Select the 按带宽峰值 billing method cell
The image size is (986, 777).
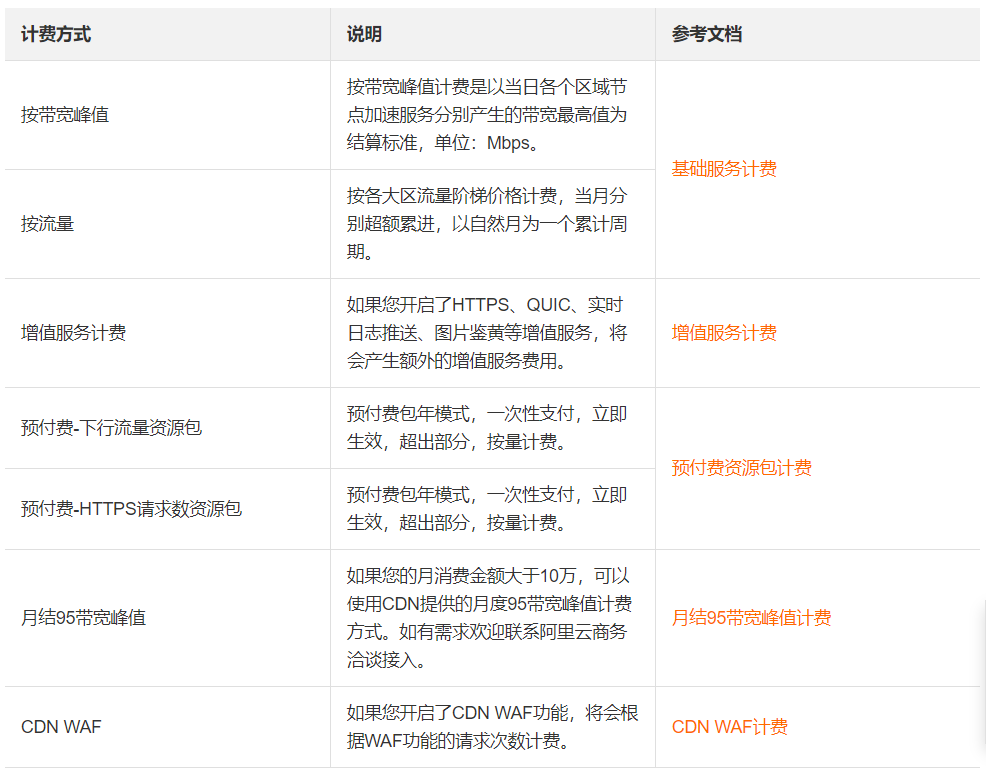pos(65,115)
